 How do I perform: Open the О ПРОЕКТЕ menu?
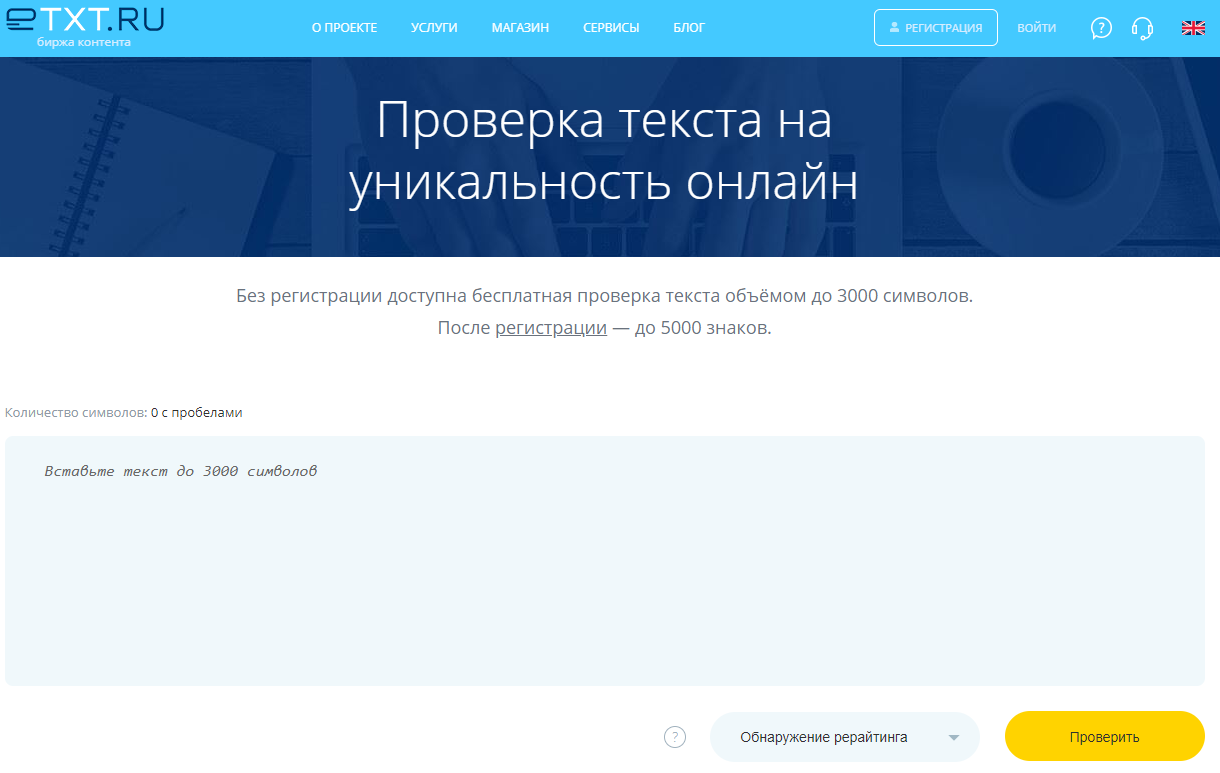click(x=344, y=28)
